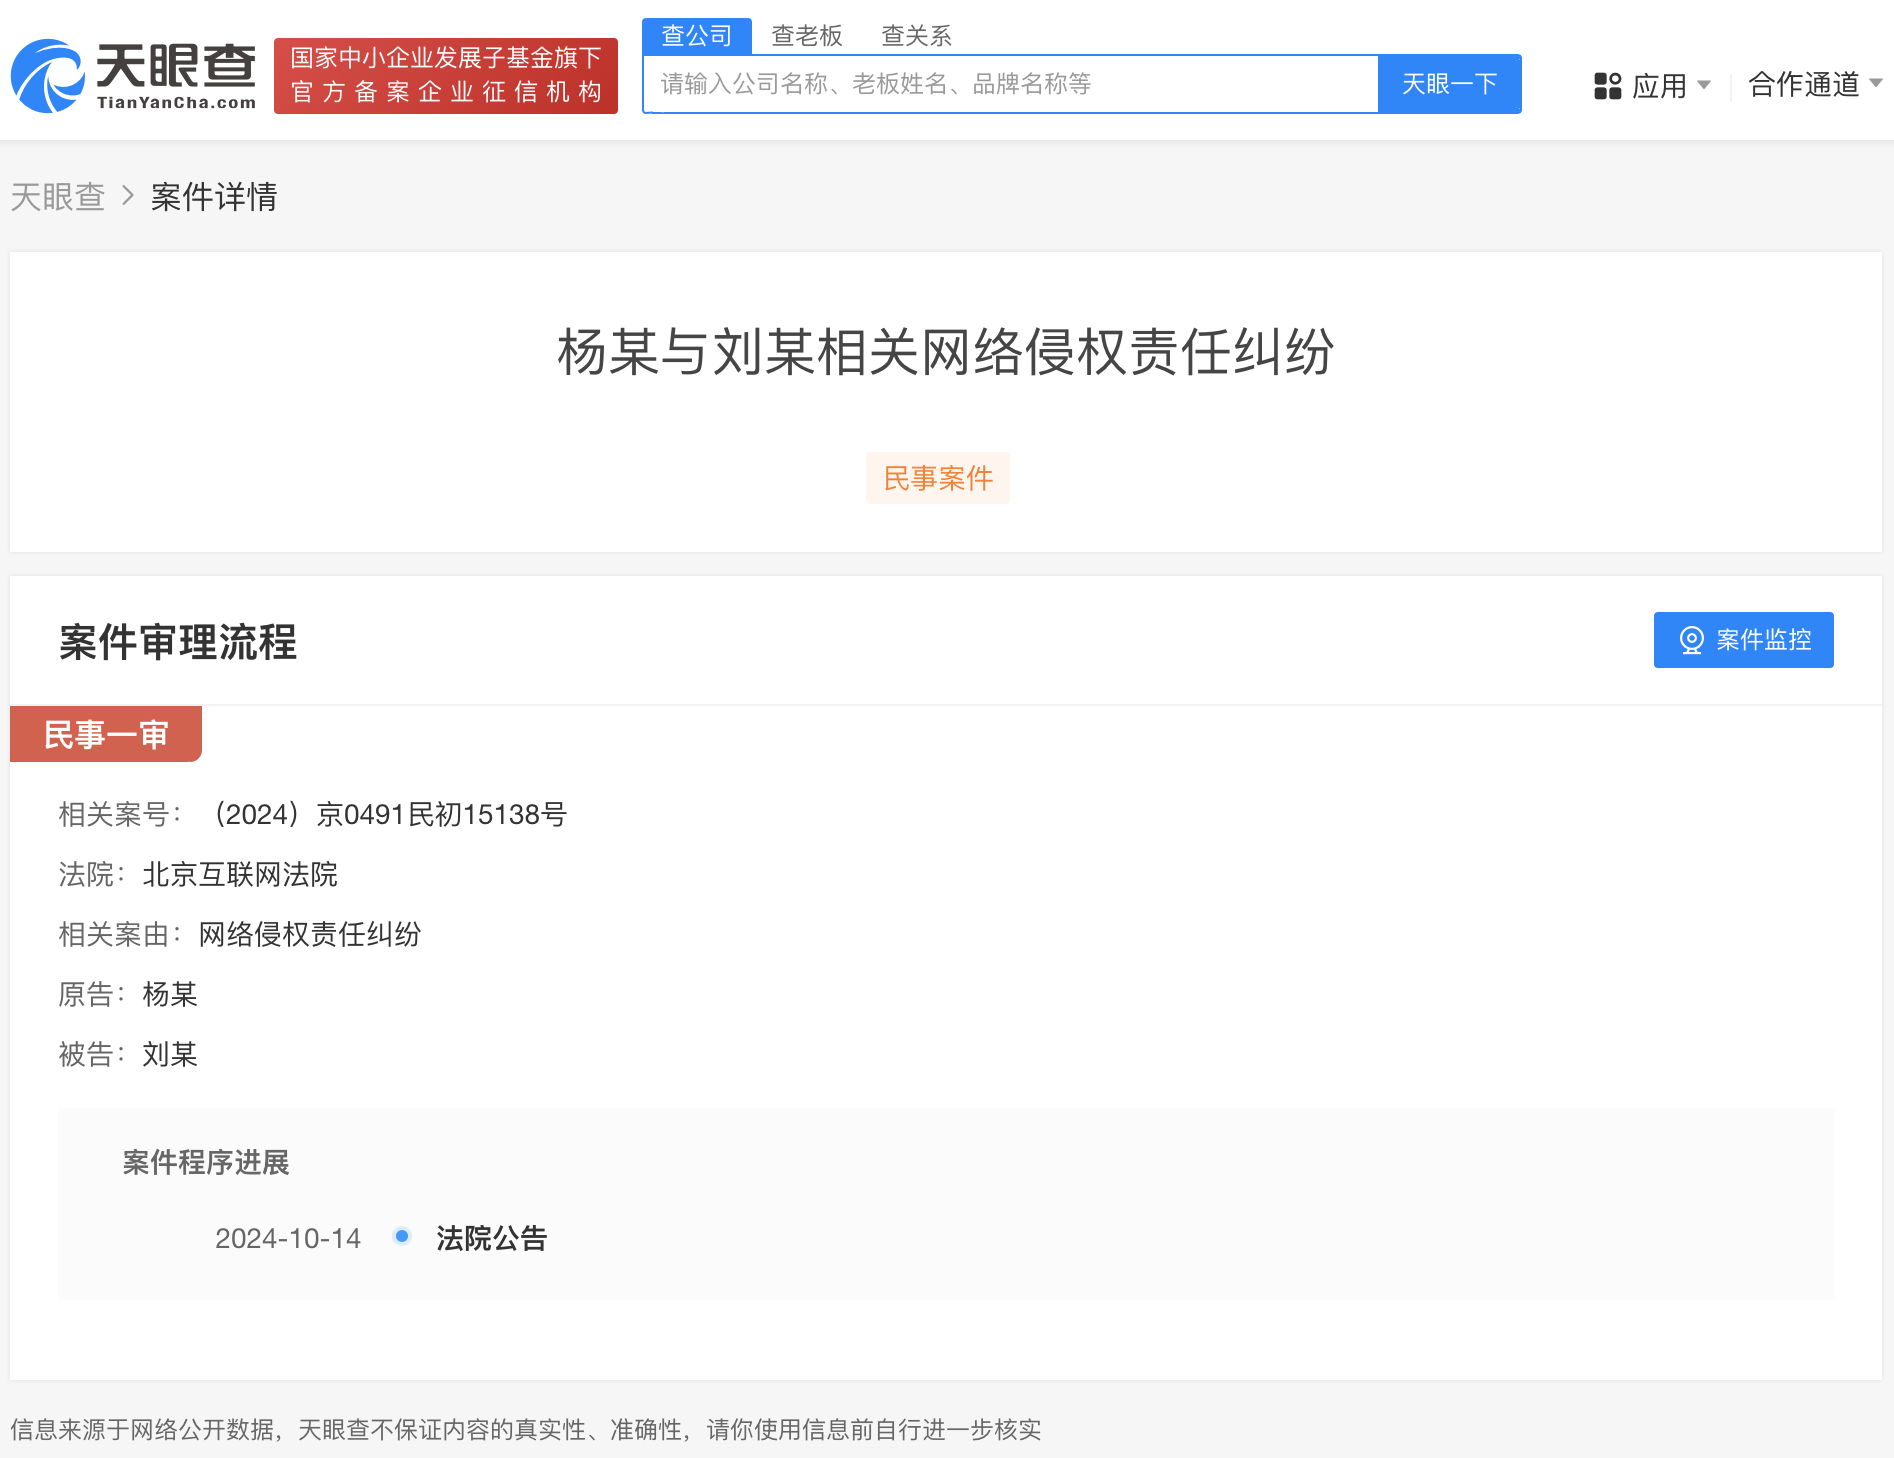The height and width of the screenshot is (1458, 1894).
Task: Click the red enterprise certification banner
Action: (x=445, y=75)
